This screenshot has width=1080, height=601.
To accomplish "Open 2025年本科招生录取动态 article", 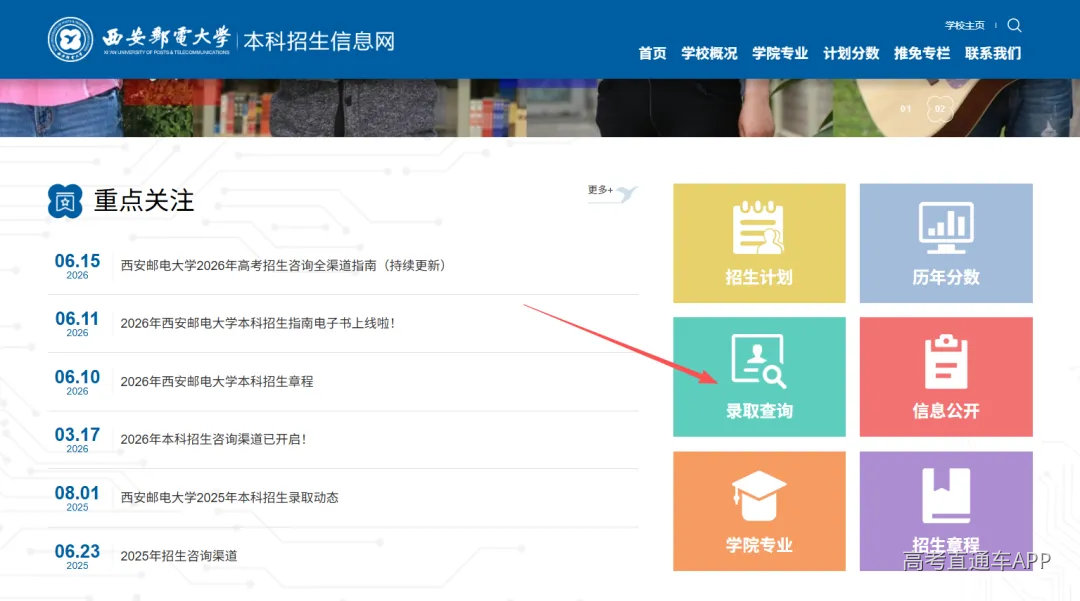I will click(x=229, y=498).
